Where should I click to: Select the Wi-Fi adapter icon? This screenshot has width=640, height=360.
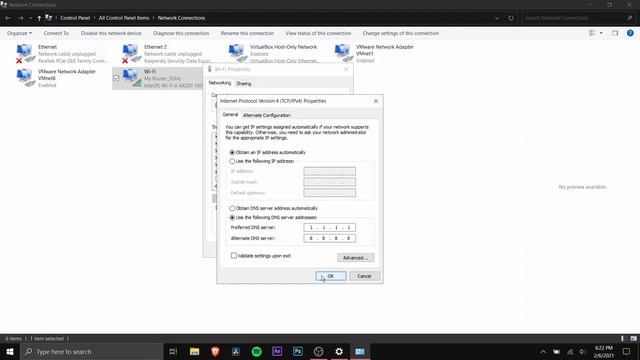coord(131,78)
